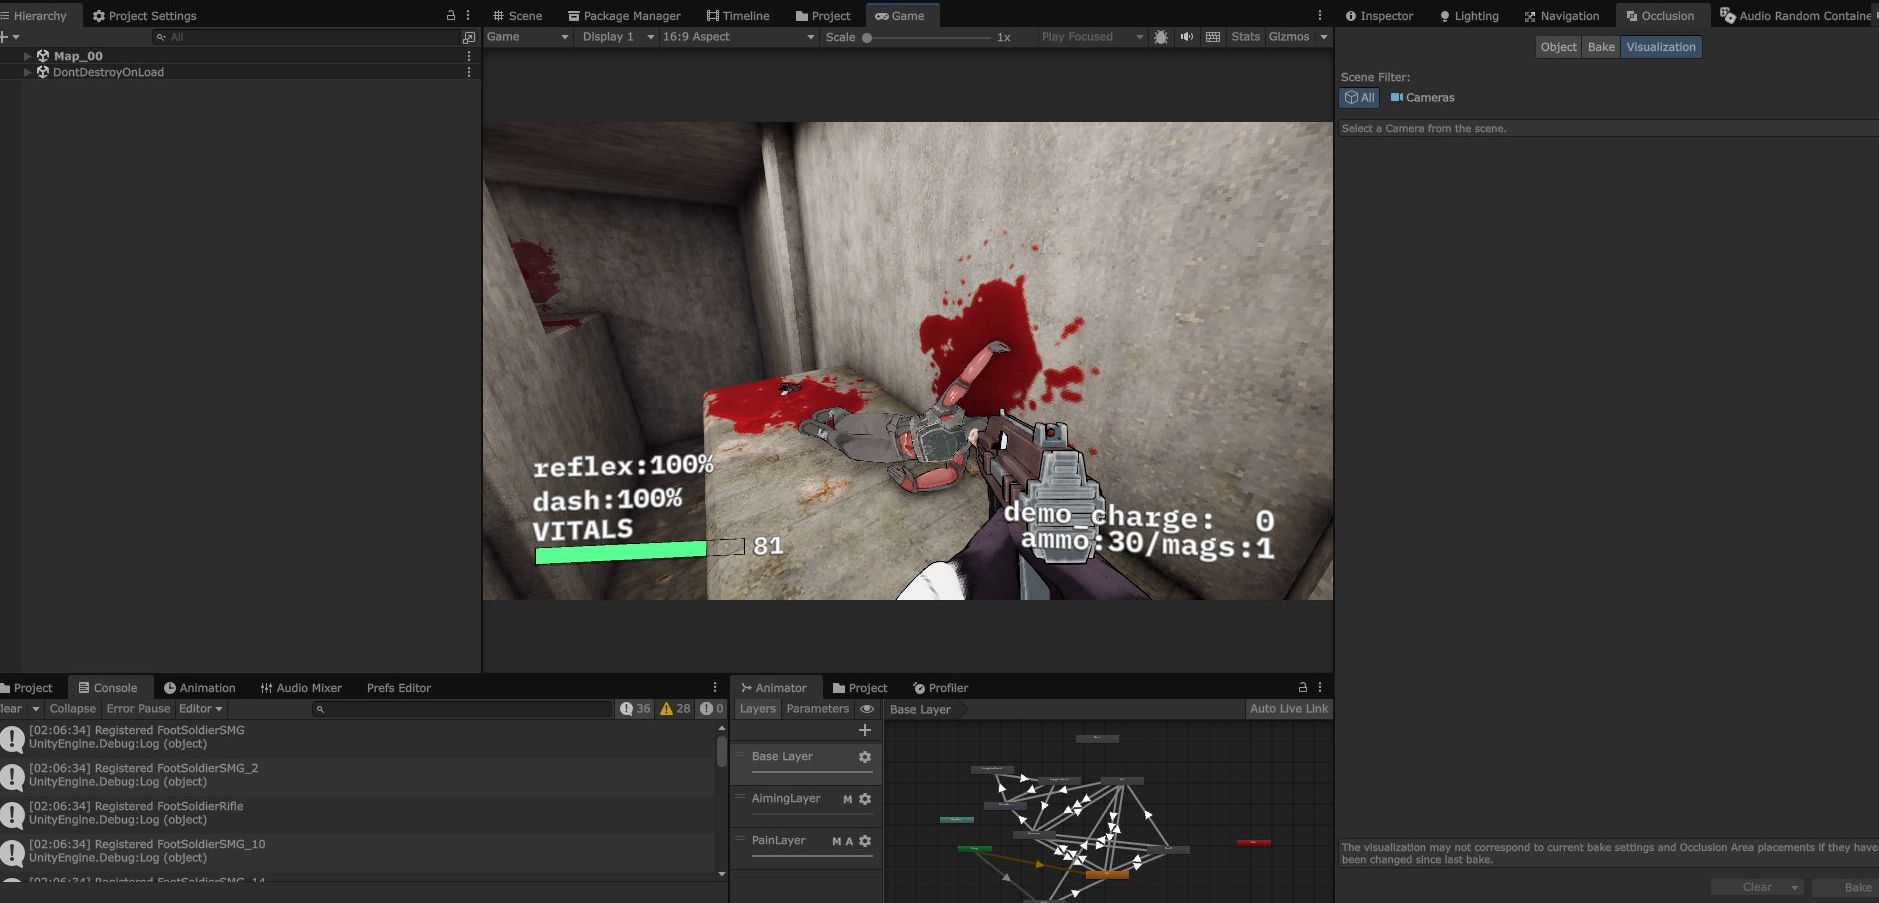Screen dimensions: 1879x903
Task: Open the Clear button dropdown arrow in Occlusion
Action: [1795, 887]
